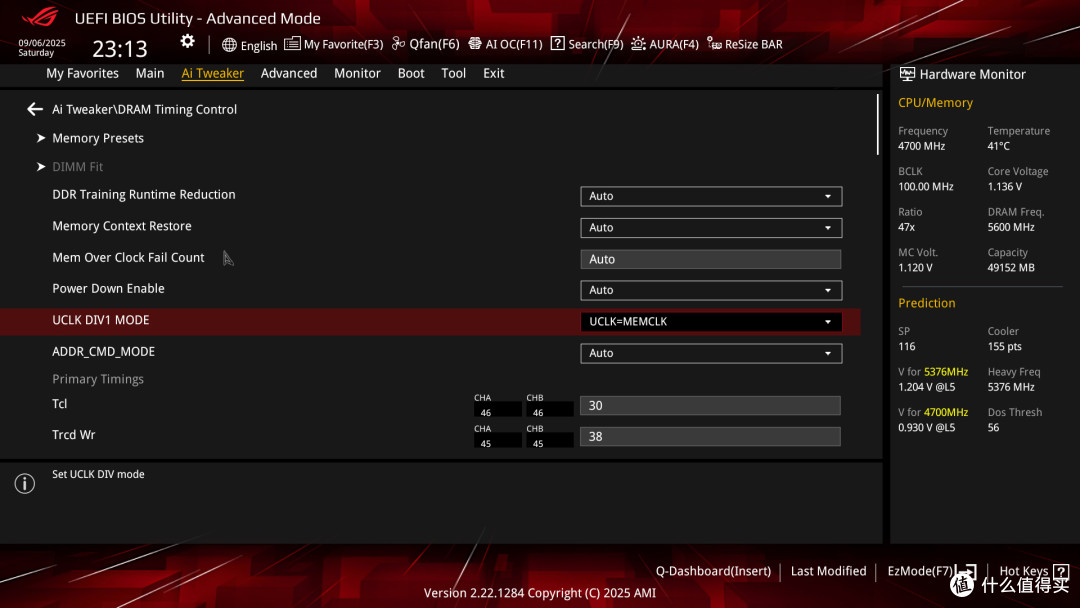Open ADDR_CMD_MODE dropdown
This screenshot has height=608, width=1080.
coord(711,353)
